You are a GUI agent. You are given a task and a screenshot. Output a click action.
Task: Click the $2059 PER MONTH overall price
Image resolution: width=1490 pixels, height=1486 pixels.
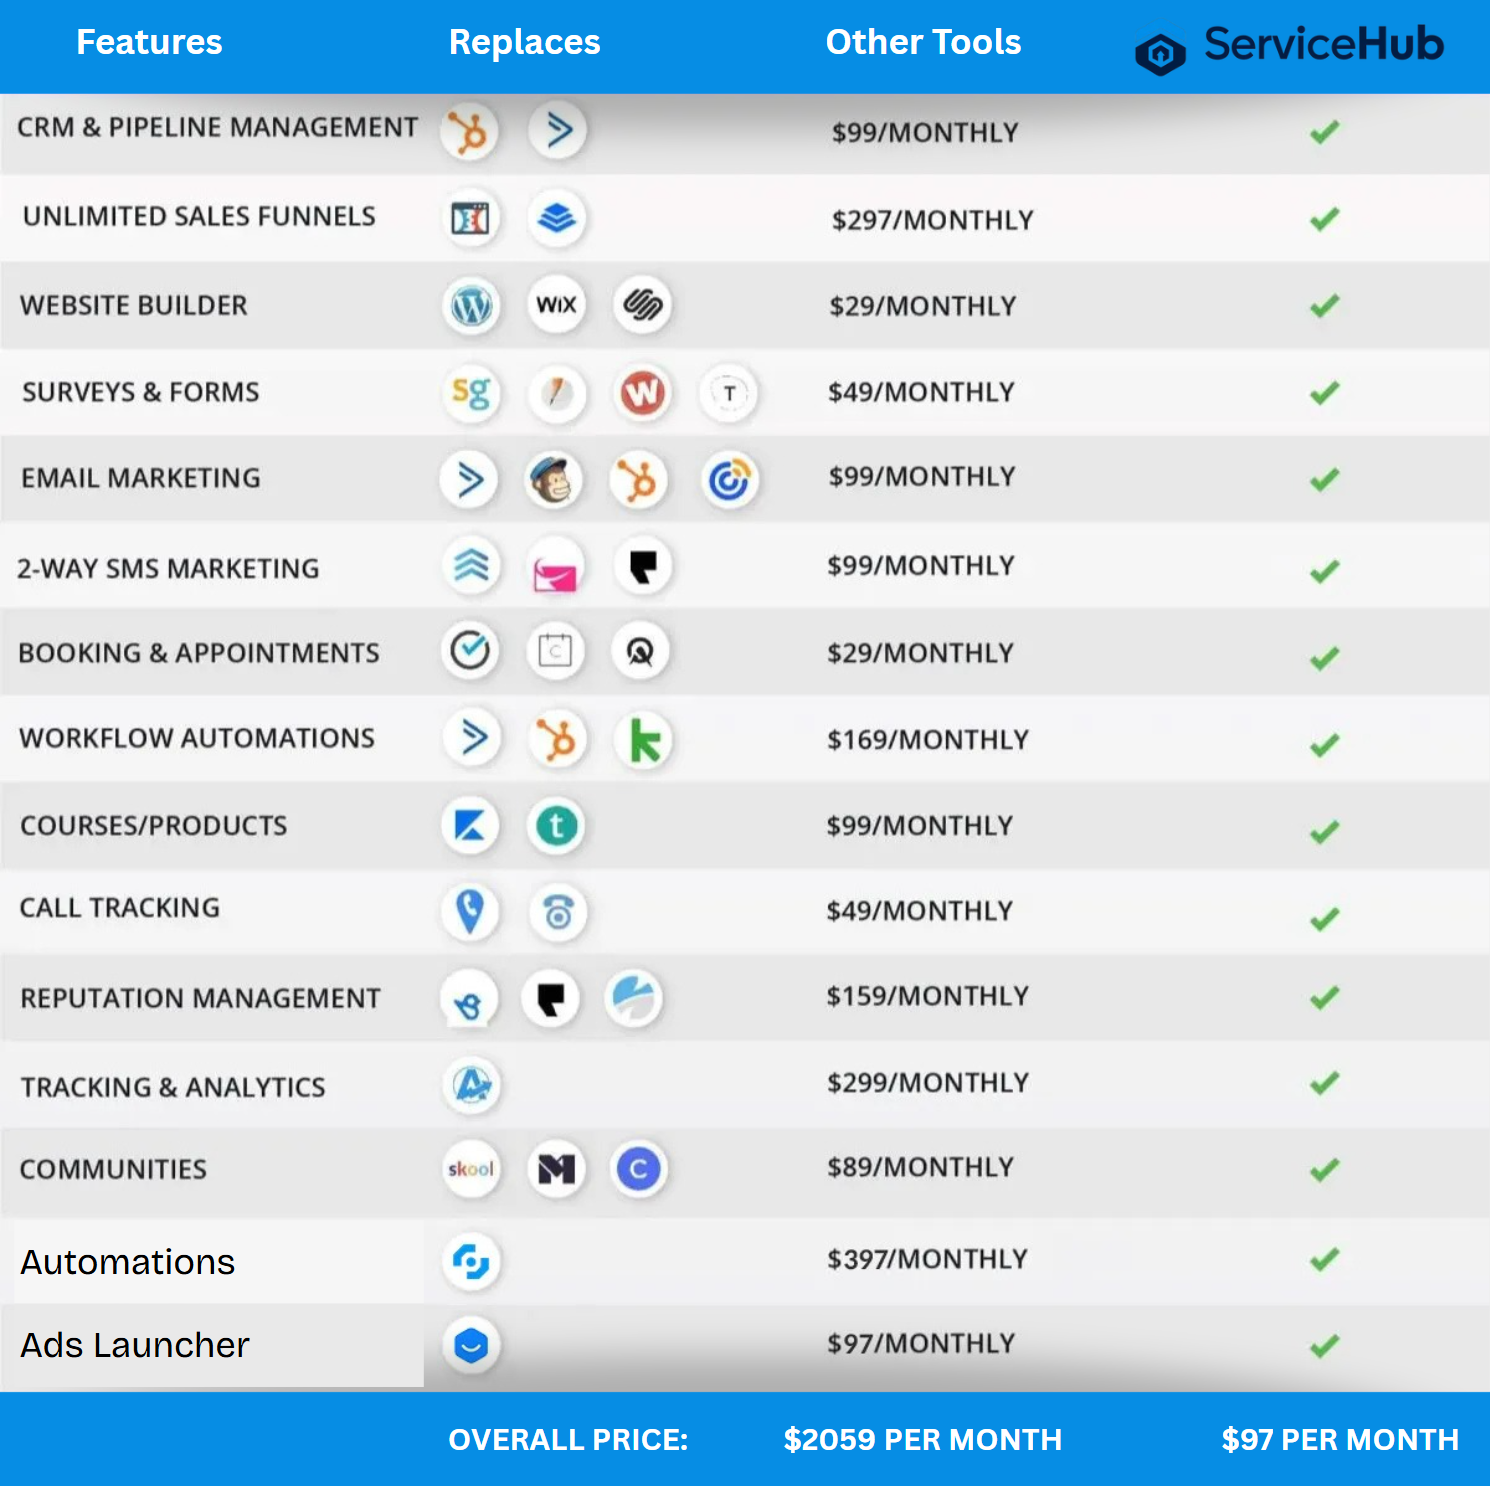coord(922,1439)
